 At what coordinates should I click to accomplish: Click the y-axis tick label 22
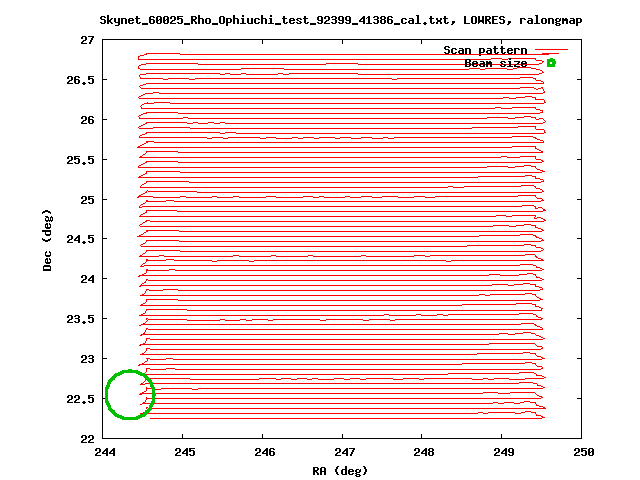click(87, 439)
